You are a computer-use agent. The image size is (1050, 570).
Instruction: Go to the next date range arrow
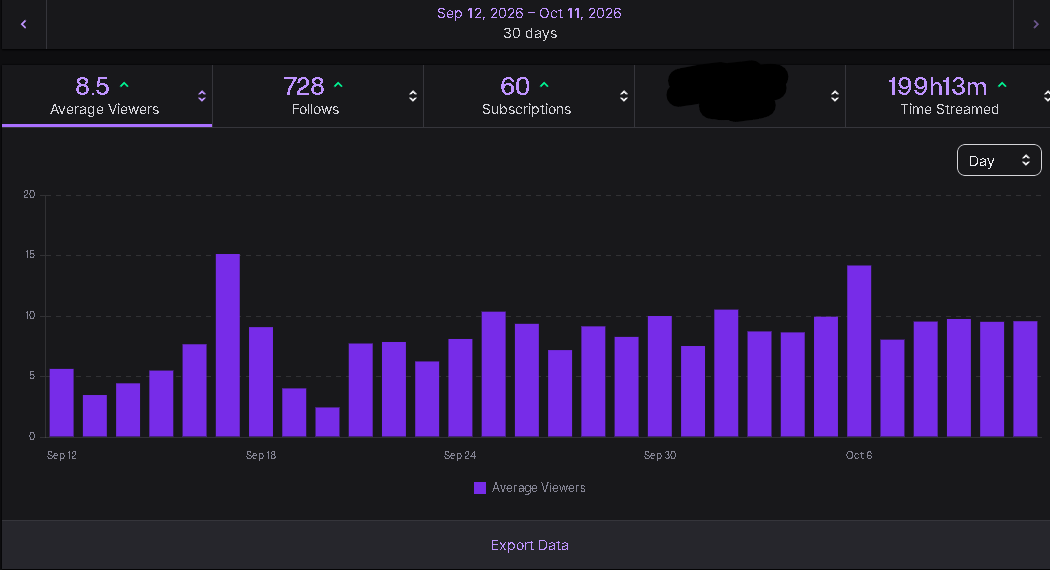coord(1035,24)
